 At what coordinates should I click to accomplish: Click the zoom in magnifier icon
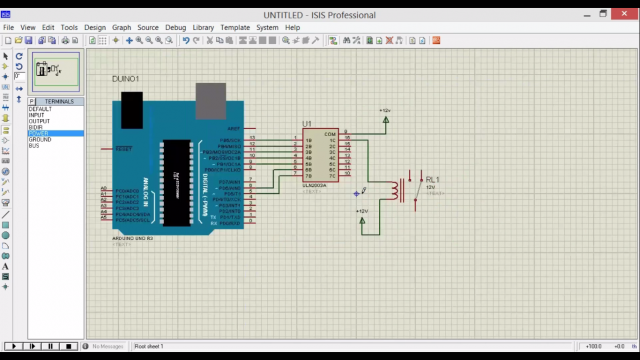(x=139, y=40)
